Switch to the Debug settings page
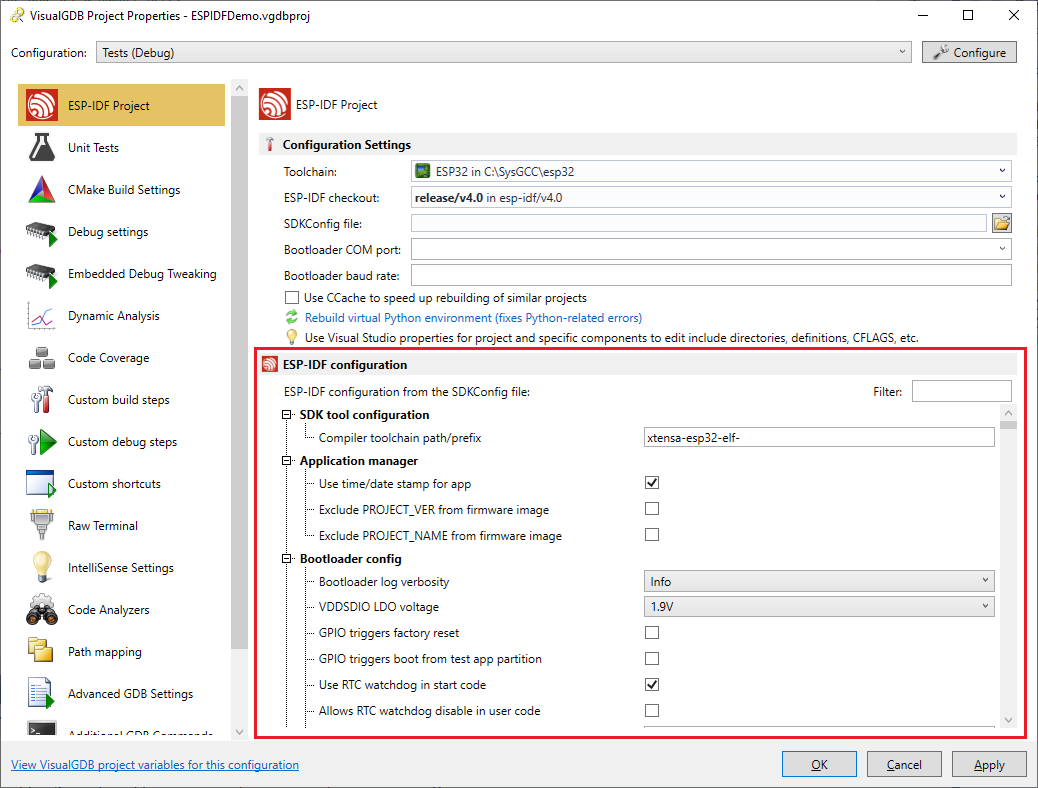This screenshot has height=788, width=1038. click(122, 232)
